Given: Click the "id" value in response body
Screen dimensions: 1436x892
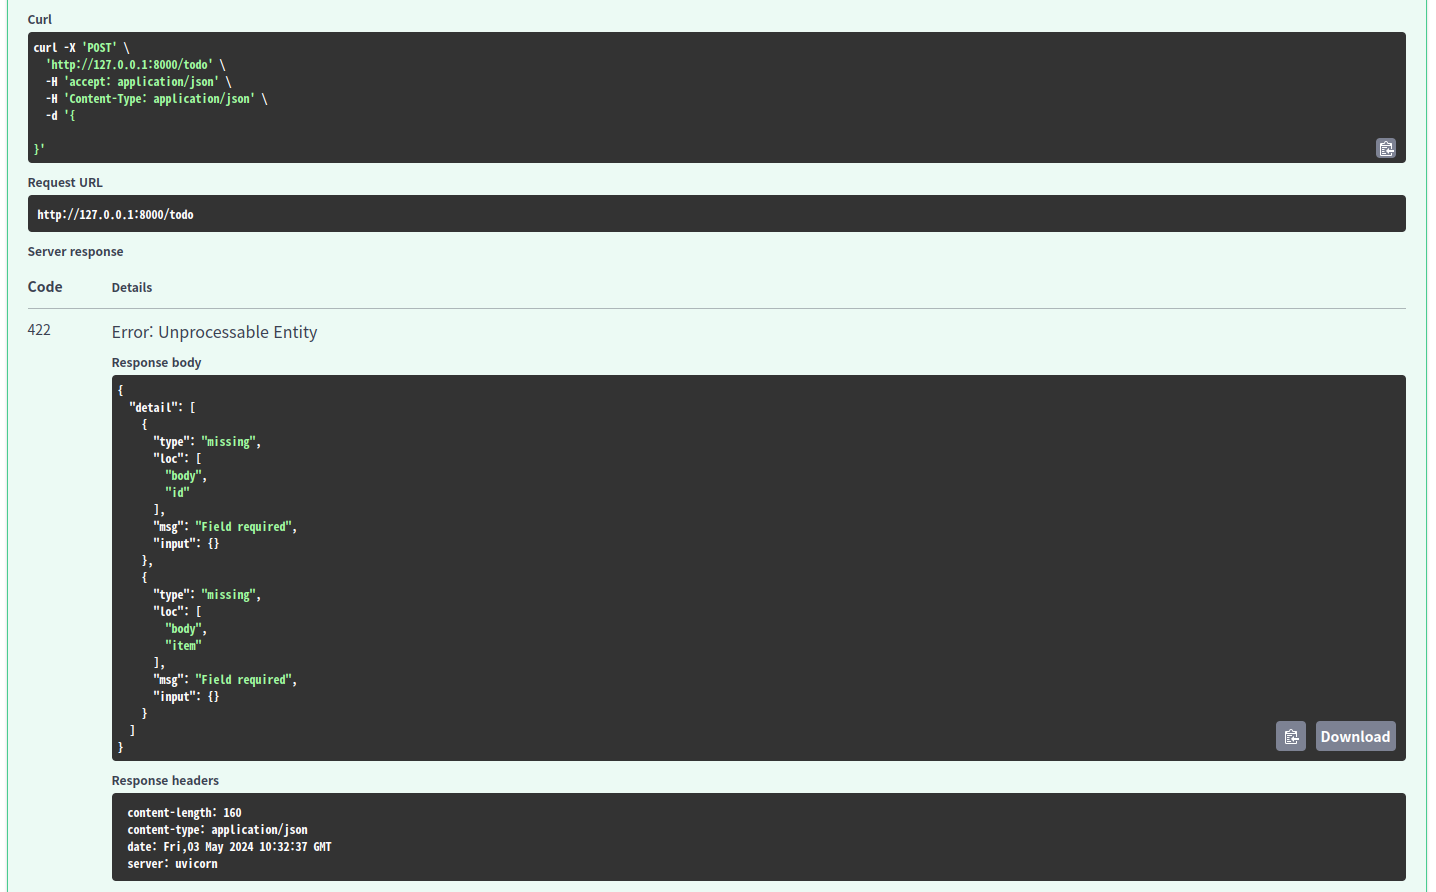Looking at the screenshot, I should (177, 492).
